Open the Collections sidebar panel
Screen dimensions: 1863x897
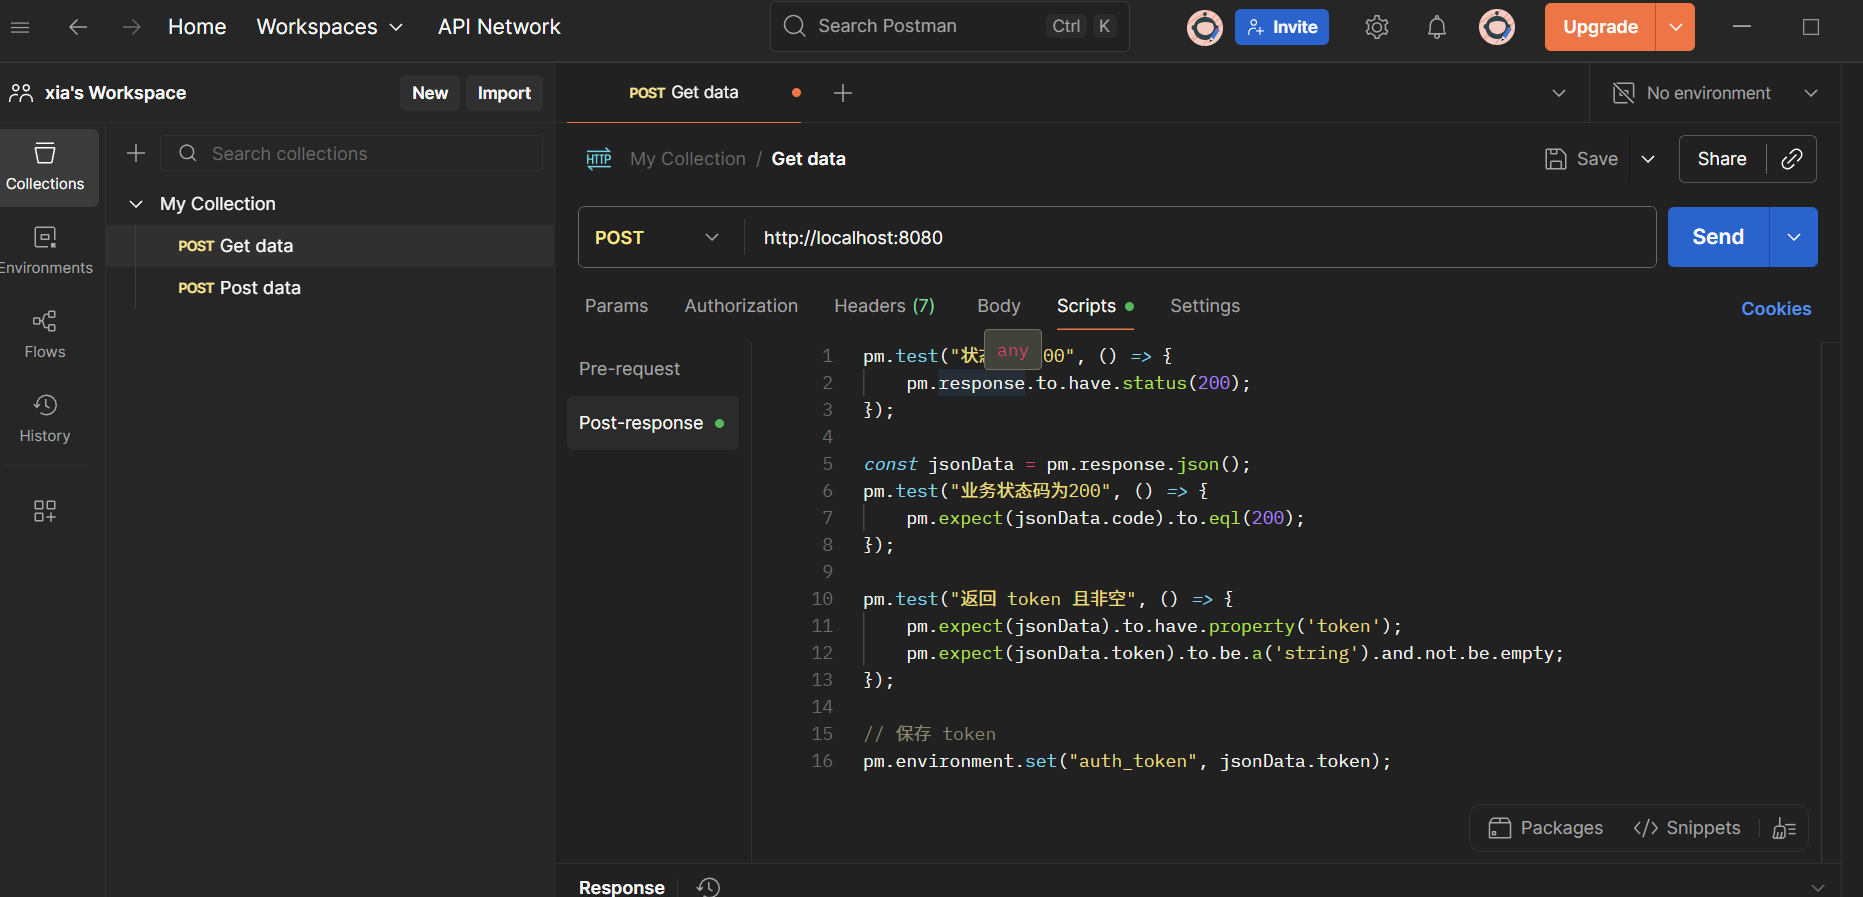pos(45,167)
